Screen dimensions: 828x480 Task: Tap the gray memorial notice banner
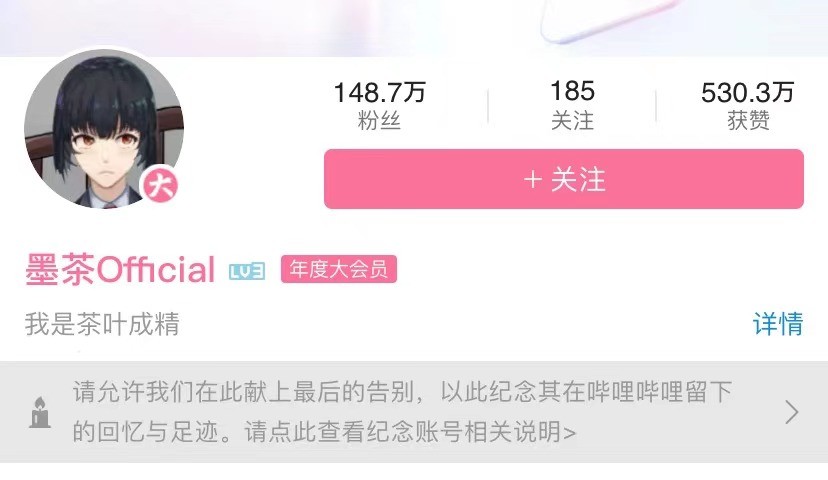(x=414, y=412)
